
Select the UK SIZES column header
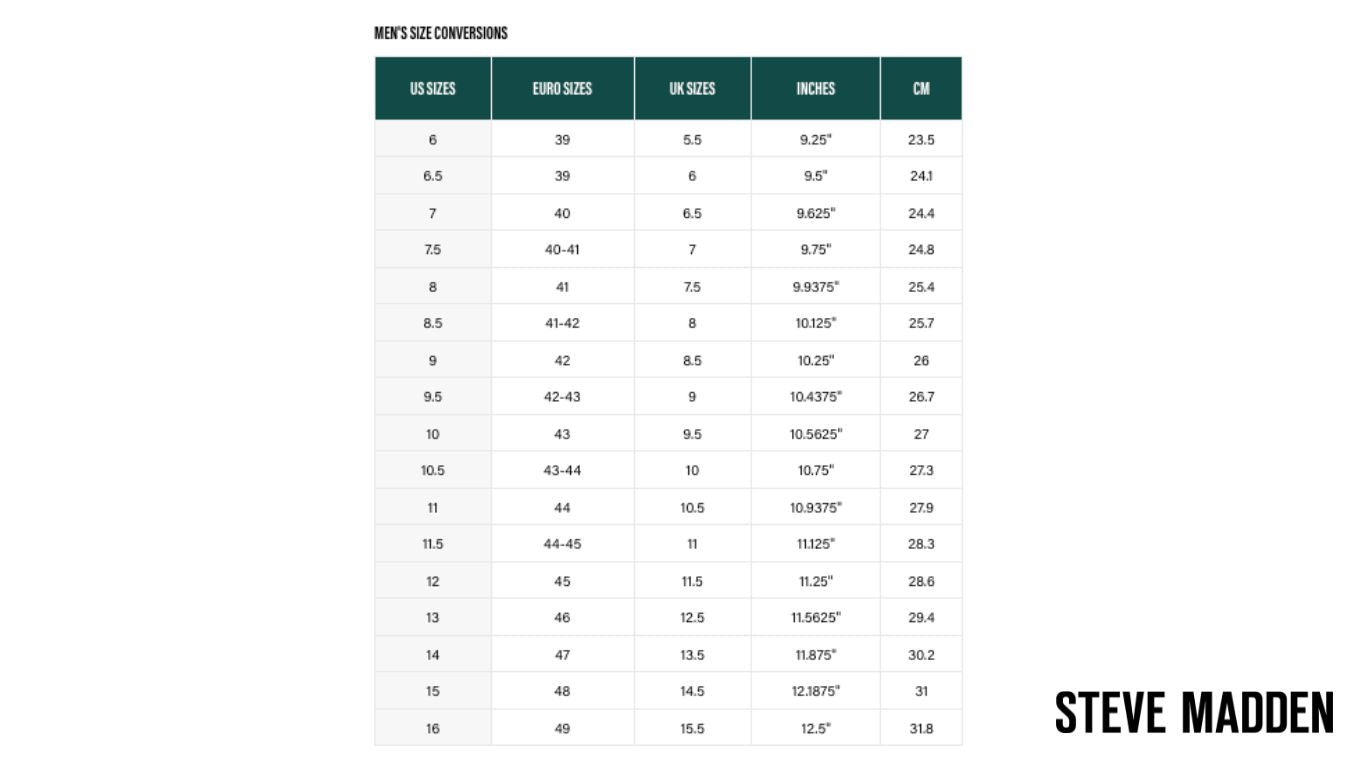point(692,88)
